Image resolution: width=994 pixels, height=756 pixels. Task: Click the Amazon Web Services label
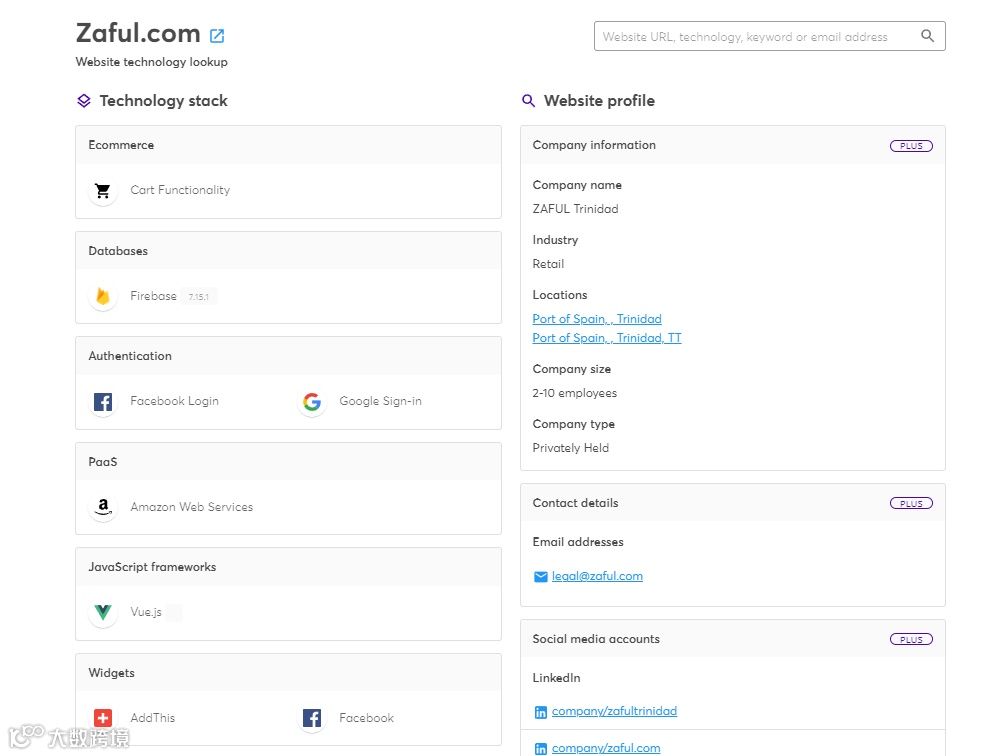191,507
